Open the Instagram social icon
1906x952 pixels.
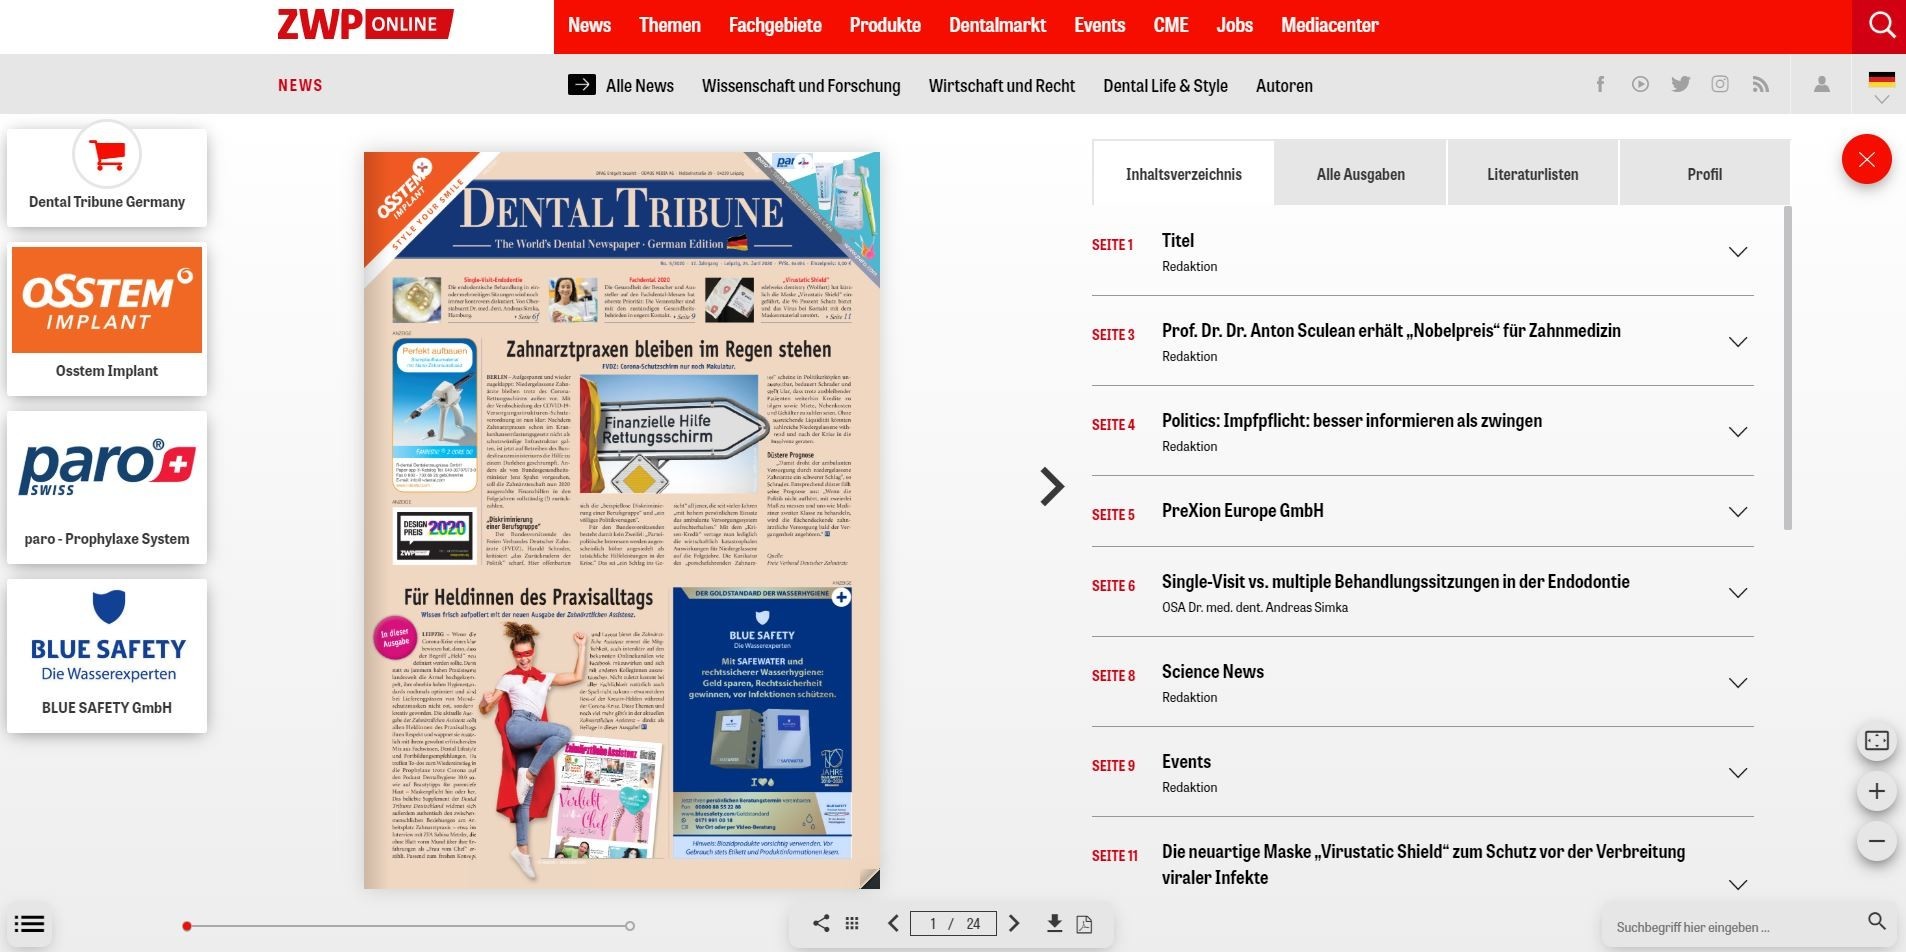pyautogui.click(x=1720, y=84)
